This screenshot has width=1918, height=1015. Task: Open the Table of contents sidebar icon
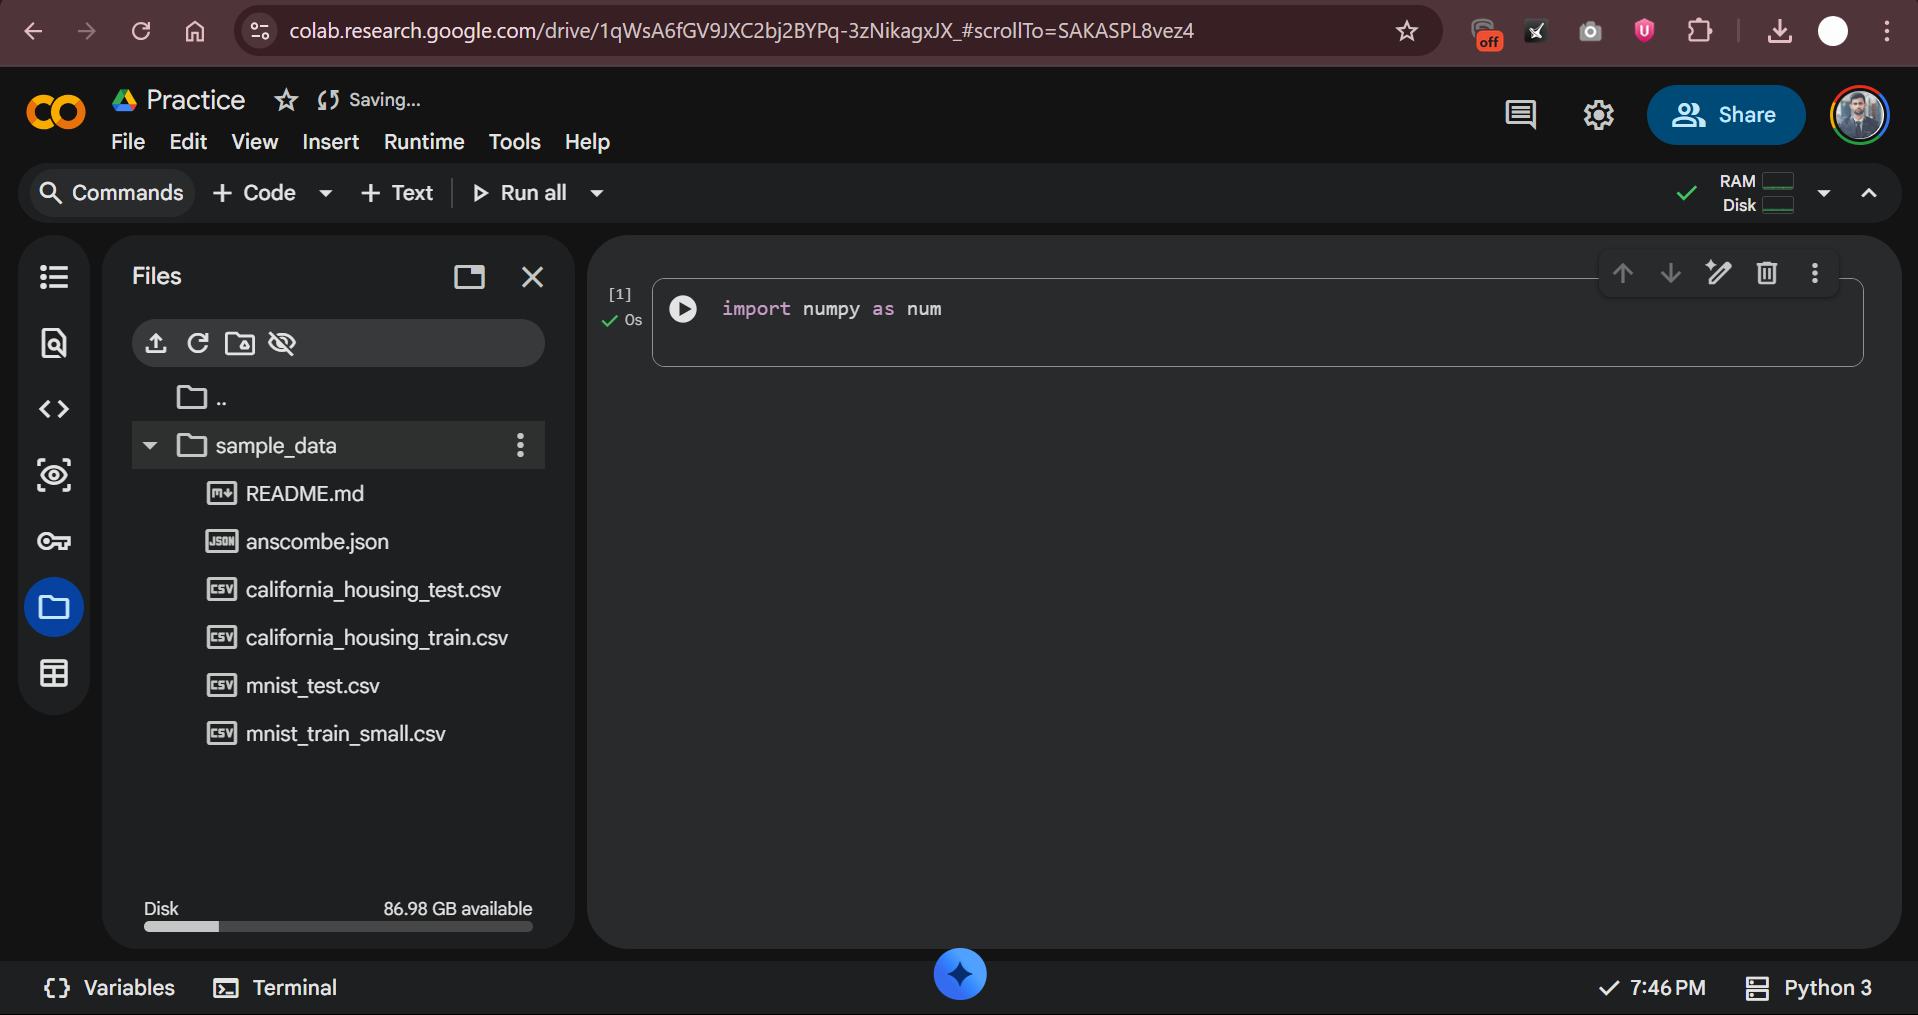pyautogui.click(x=54, y=277)
